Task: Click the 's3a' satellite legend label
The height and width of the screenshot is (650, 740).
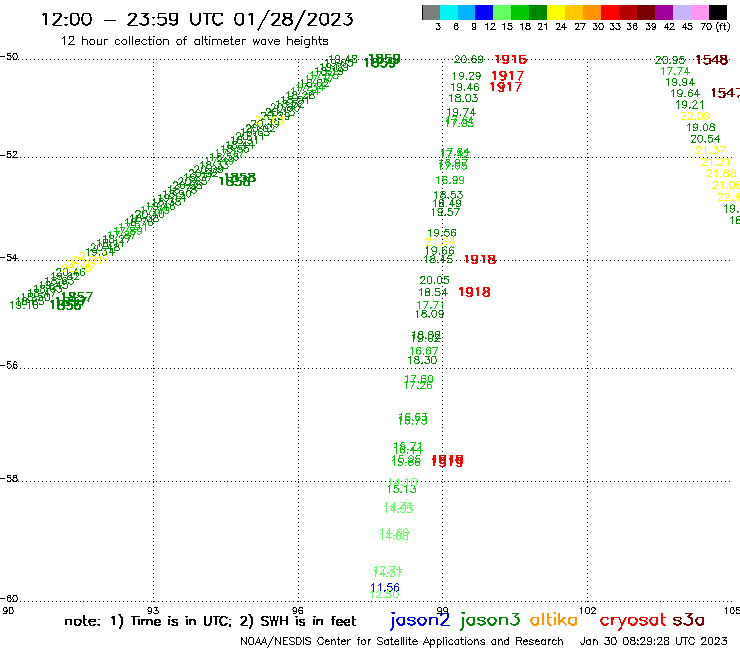Action: coord(689,620)
